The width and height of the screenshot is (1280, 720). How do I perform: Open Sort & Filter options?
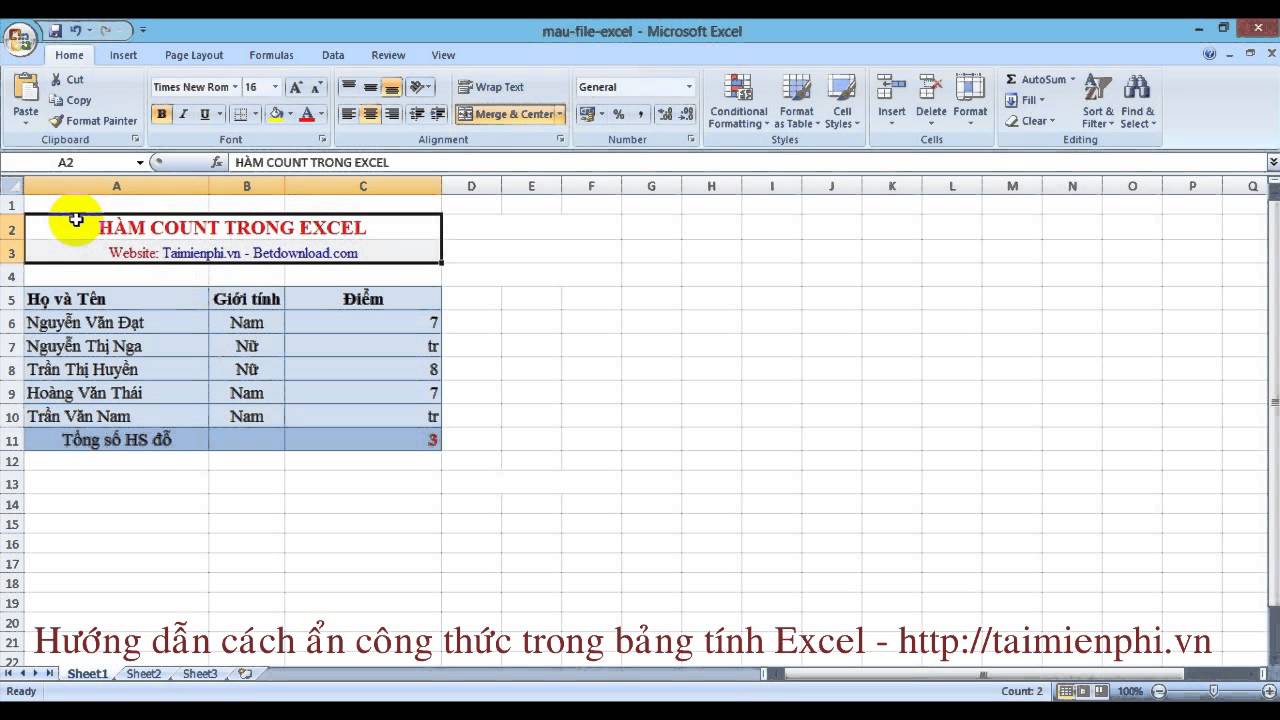tap(1098, 101)
